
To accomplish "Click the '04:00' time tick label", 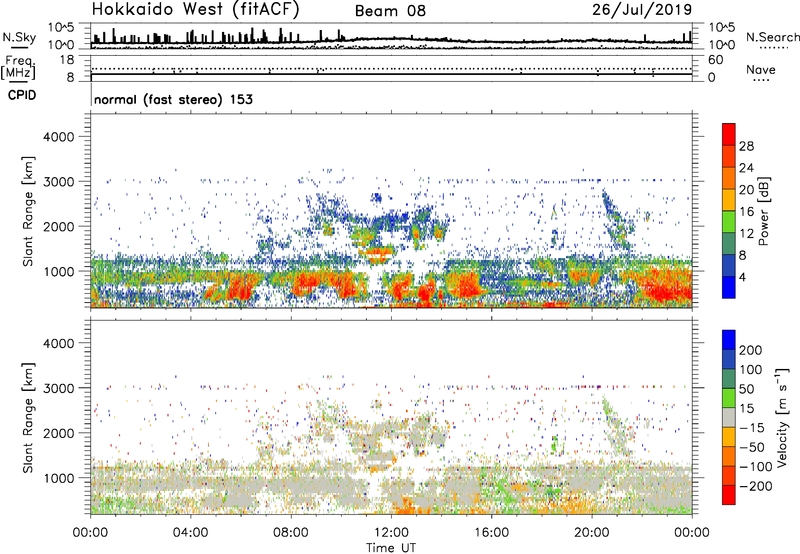I will [x=190, y=533].
